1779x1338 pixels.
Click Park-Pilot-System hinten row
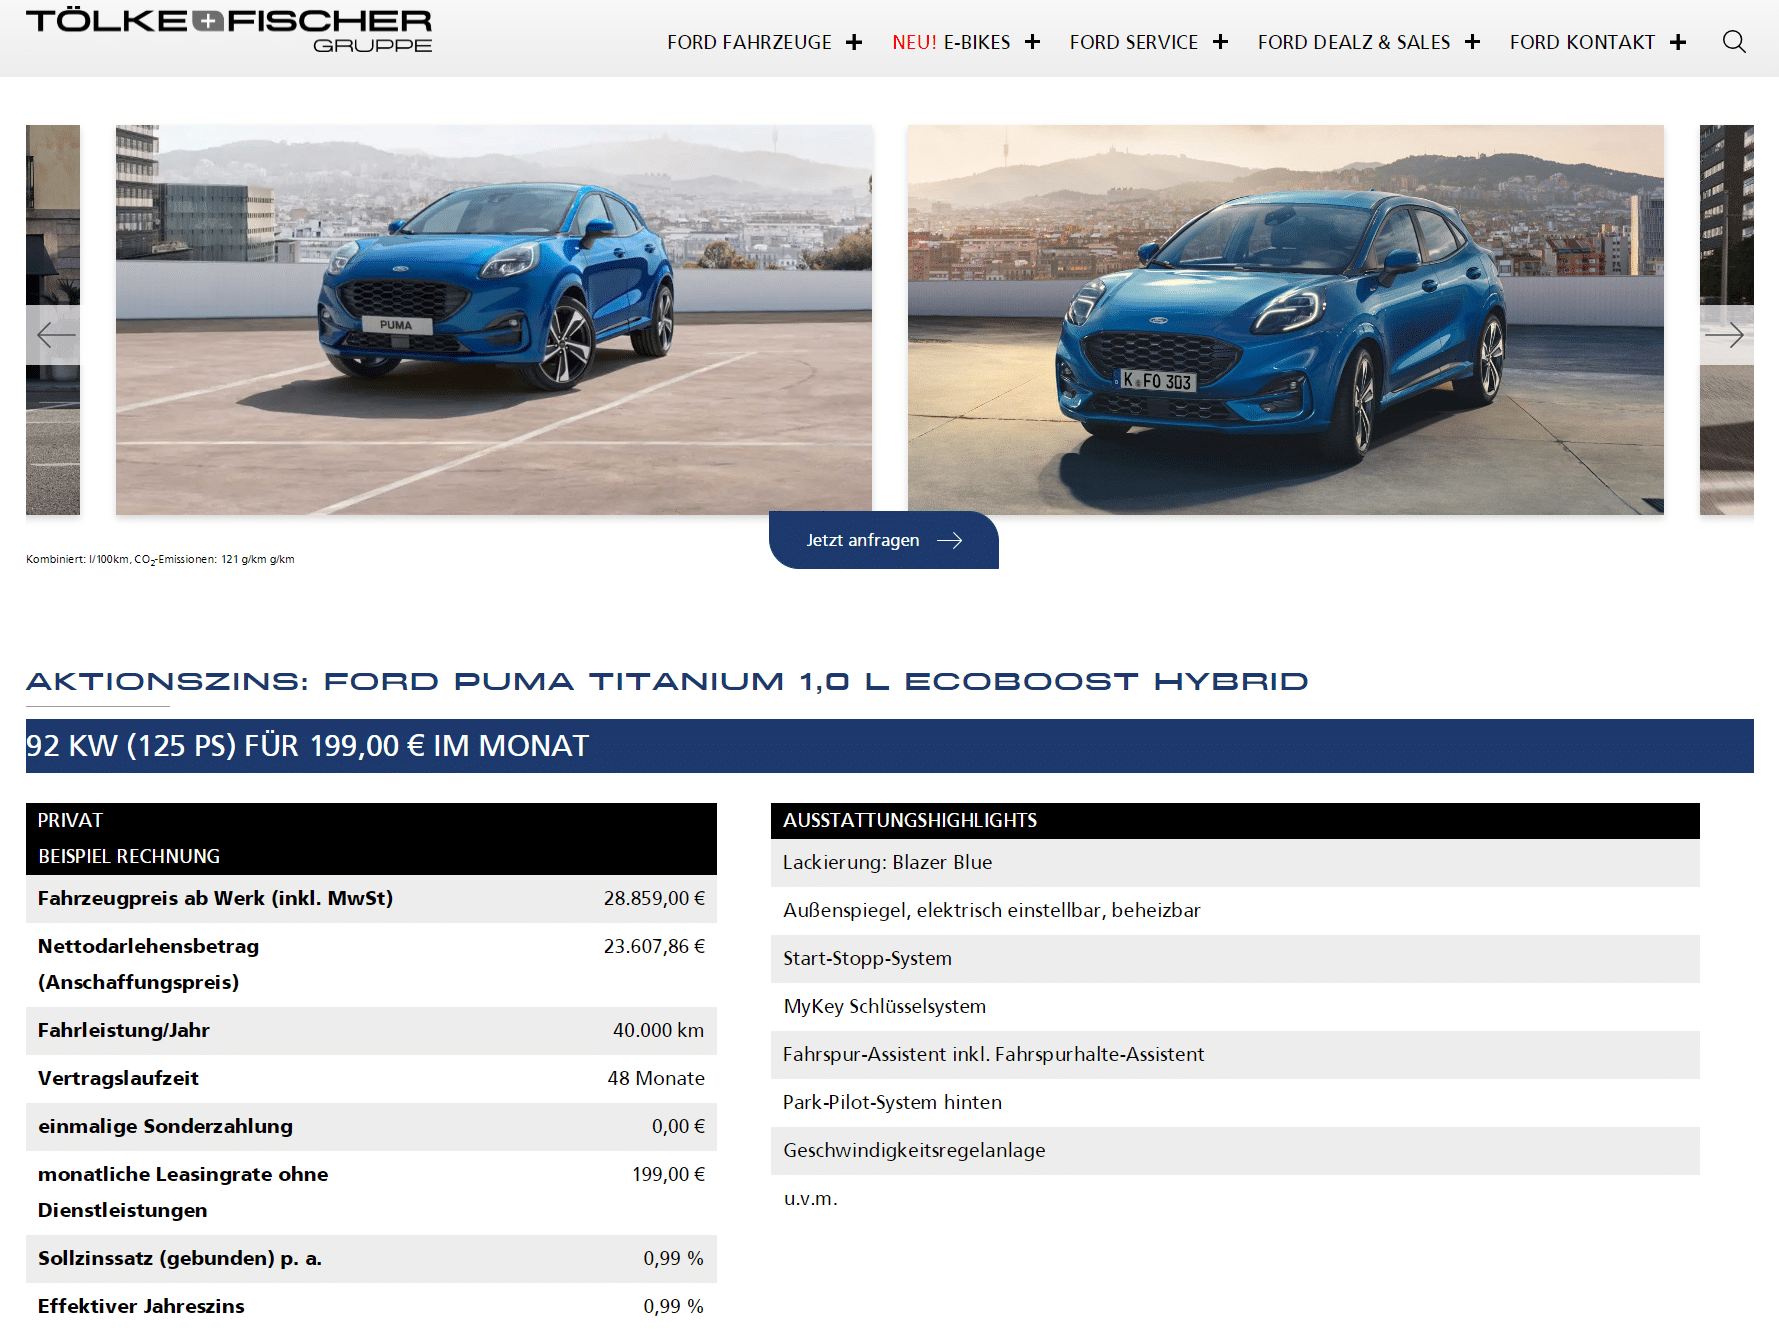pyautogui.click(x=1235, y=1103)
